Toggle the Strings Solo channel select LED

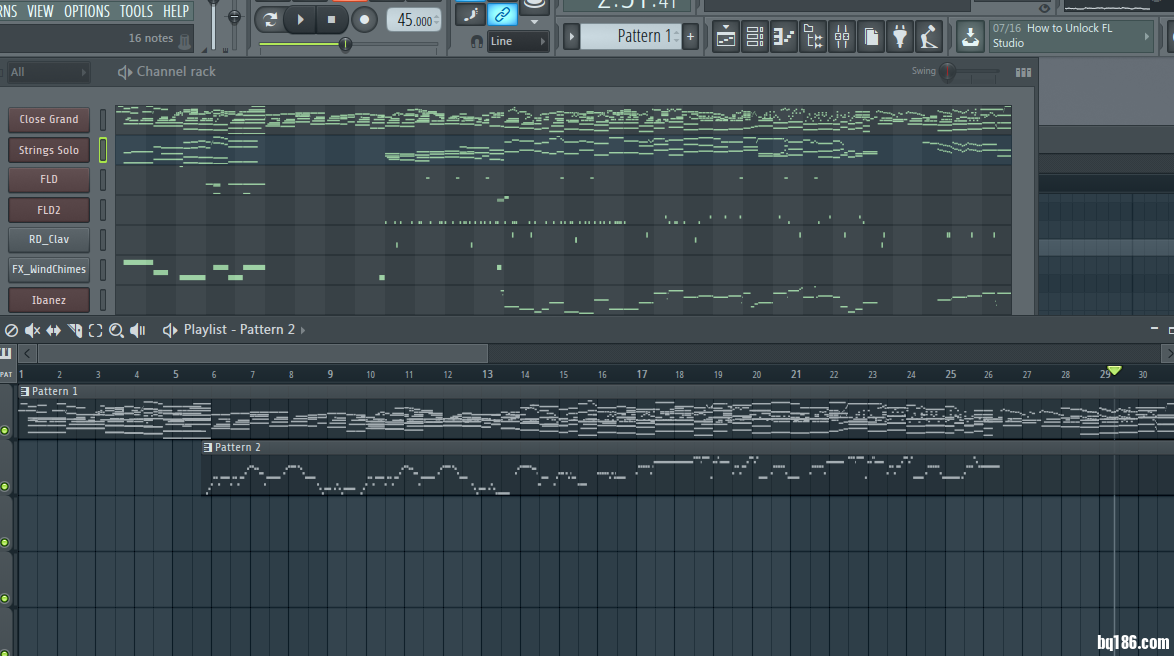103,150
